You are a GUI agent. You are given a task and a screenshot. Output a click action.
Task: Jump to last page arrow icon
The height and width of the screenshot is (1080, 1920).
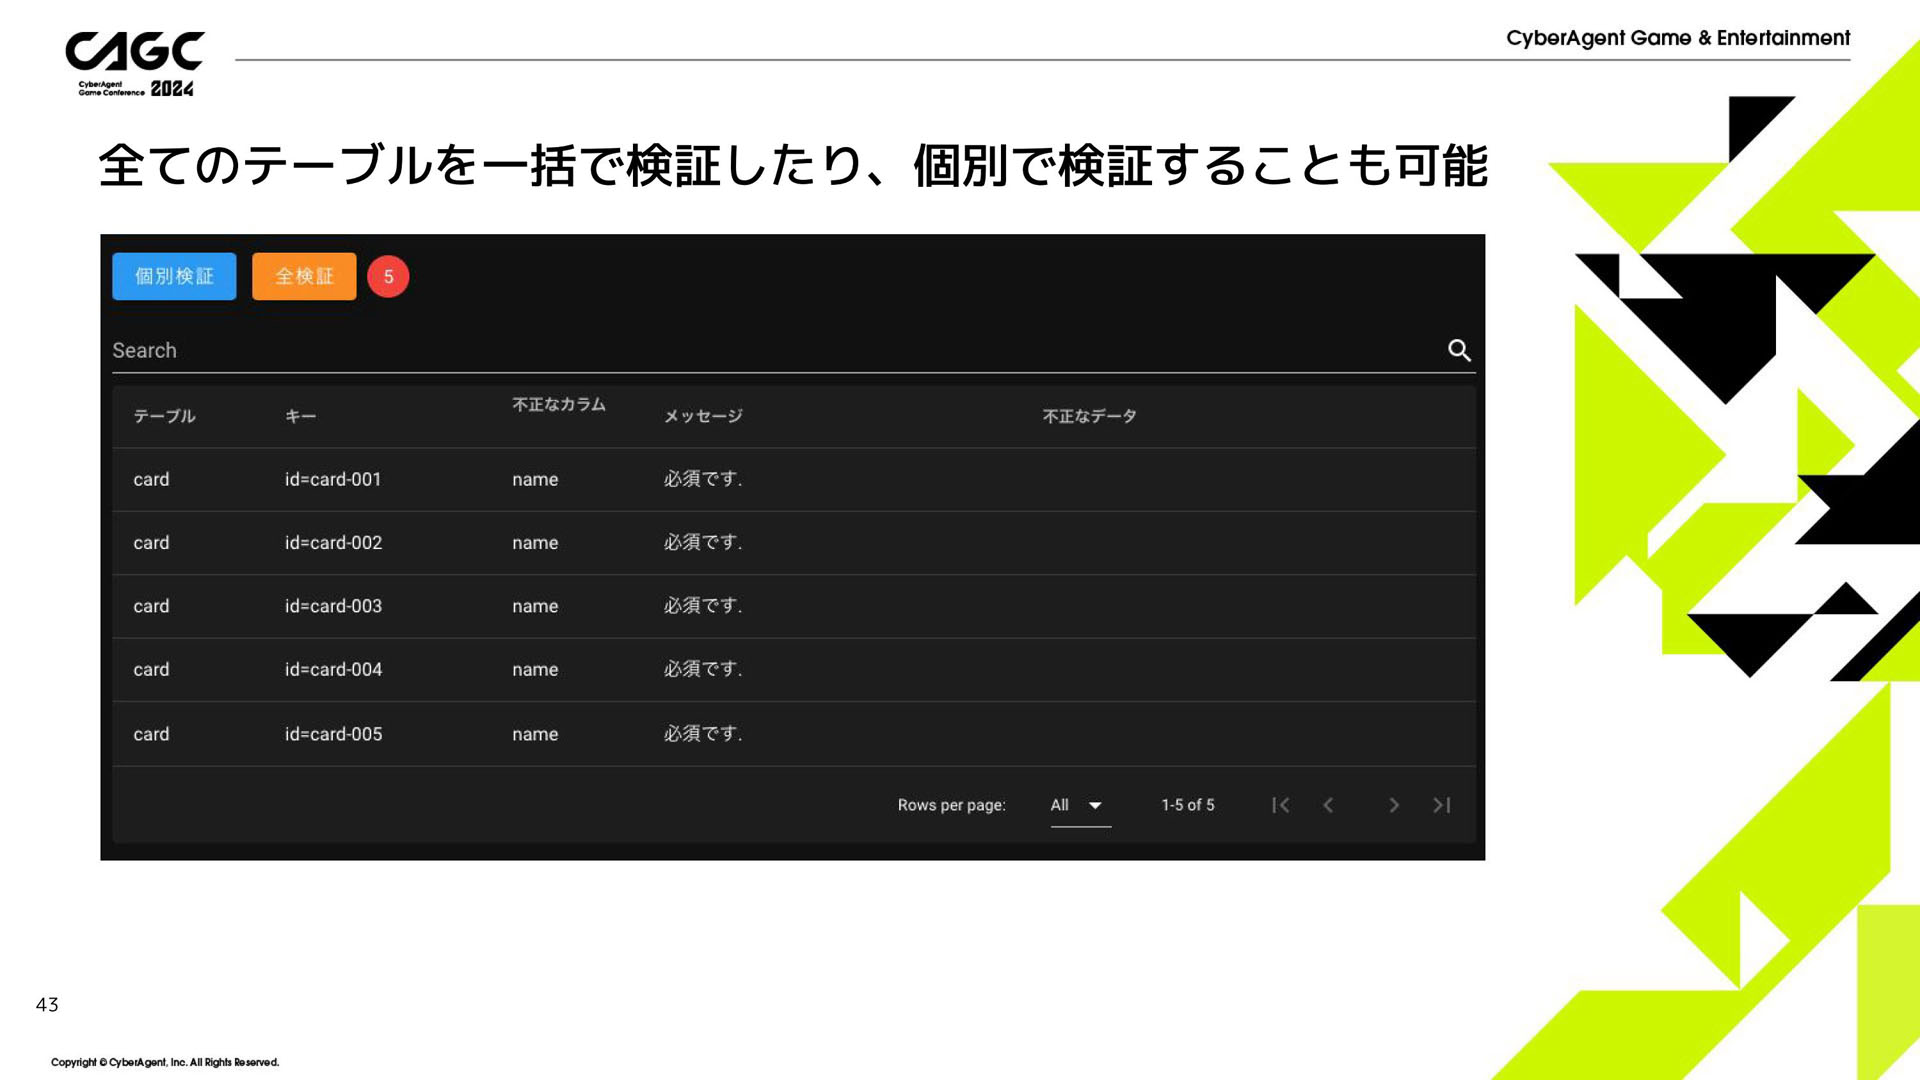(1441, 805)
